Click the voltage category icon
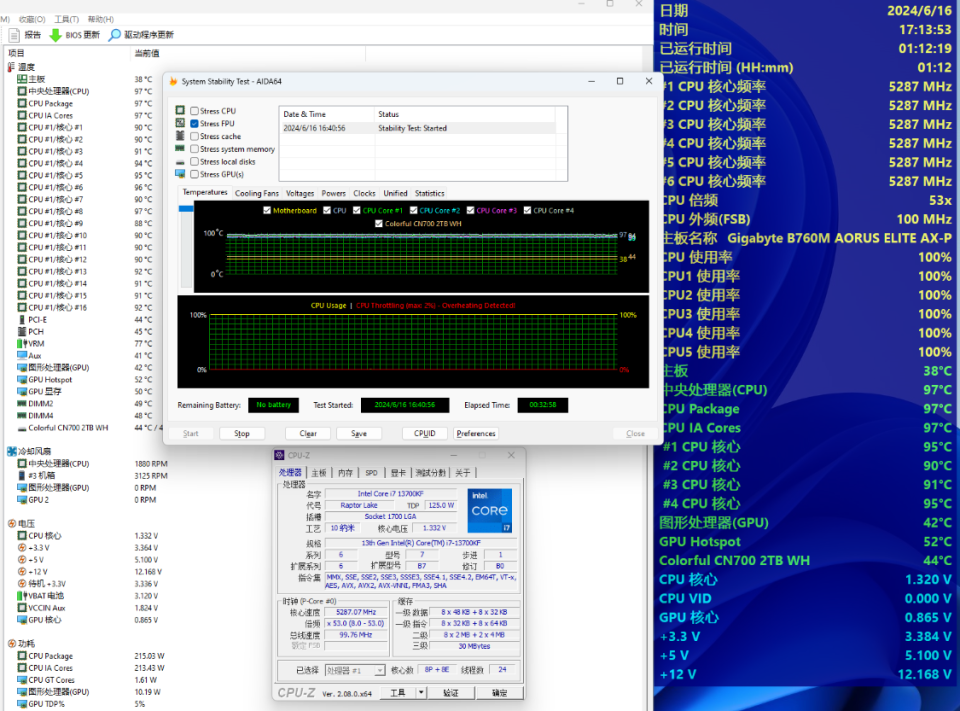This screenshot has height=711, width=960. tap(11, 523)
